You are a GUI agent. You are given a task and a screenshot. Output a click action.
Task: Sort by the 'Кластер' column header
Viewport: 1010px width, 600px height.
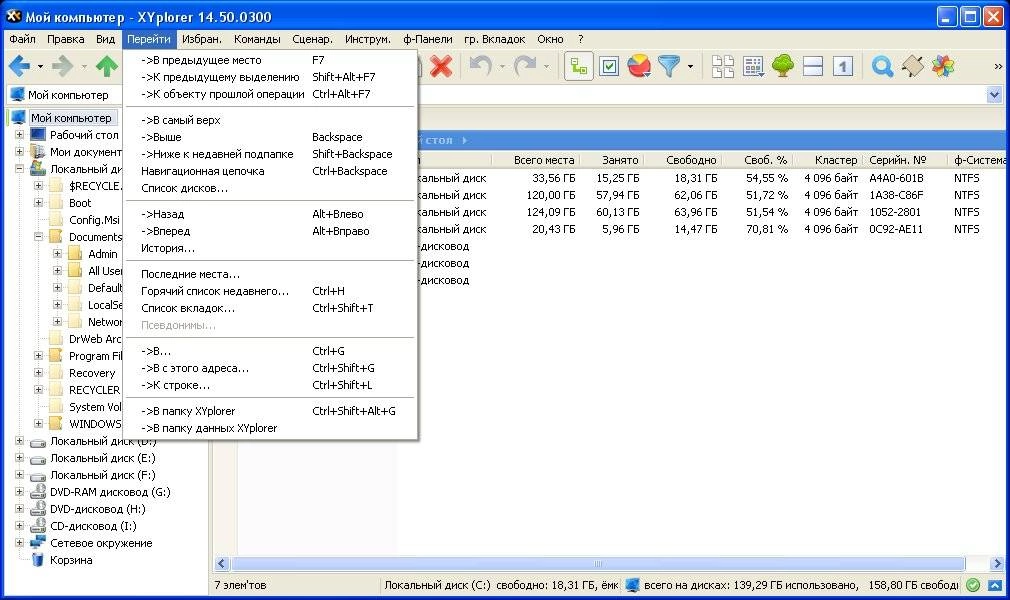829,160
